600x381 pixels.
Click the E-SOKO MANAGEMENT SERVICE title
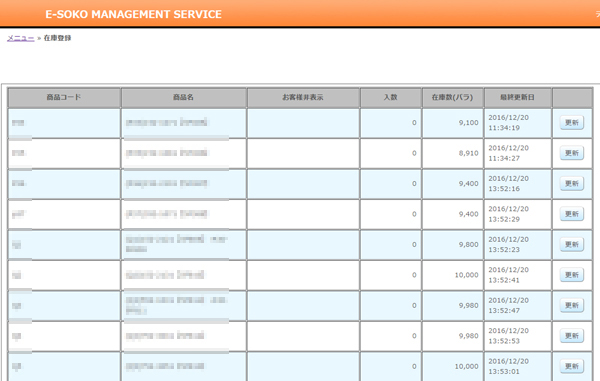(134, 14)
